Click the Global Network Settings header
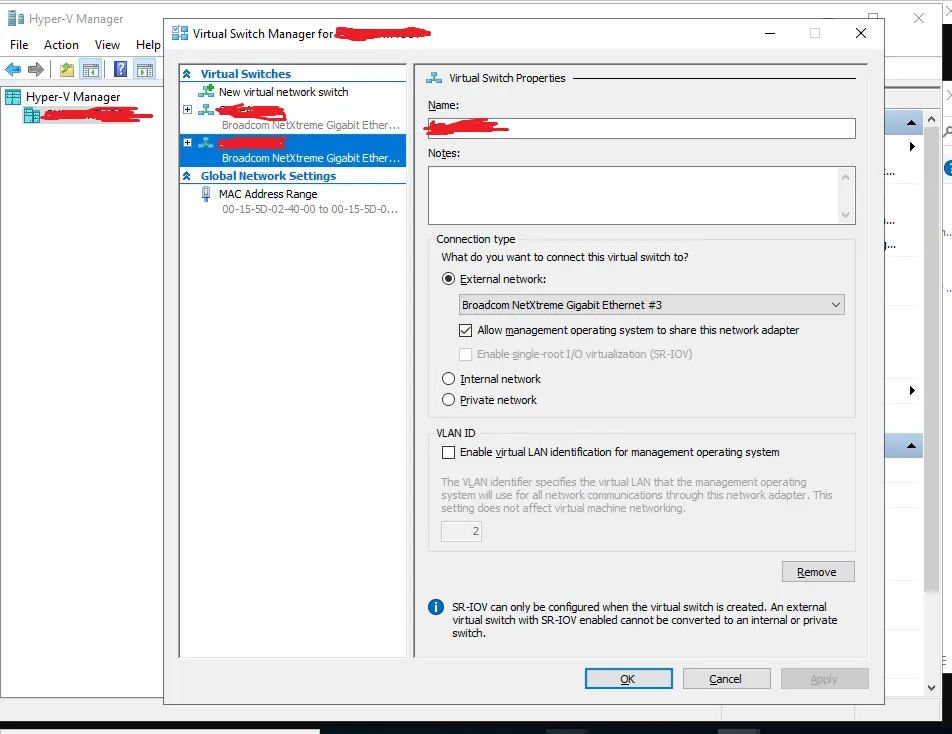The width and height of the screenshot is (952, 734). 268,176
